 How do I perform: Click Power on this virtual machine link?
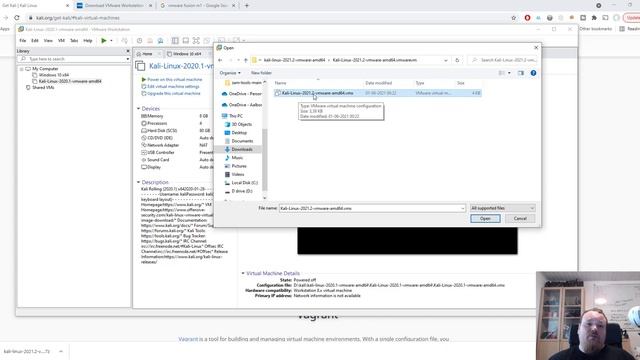(x=175, y=80)
